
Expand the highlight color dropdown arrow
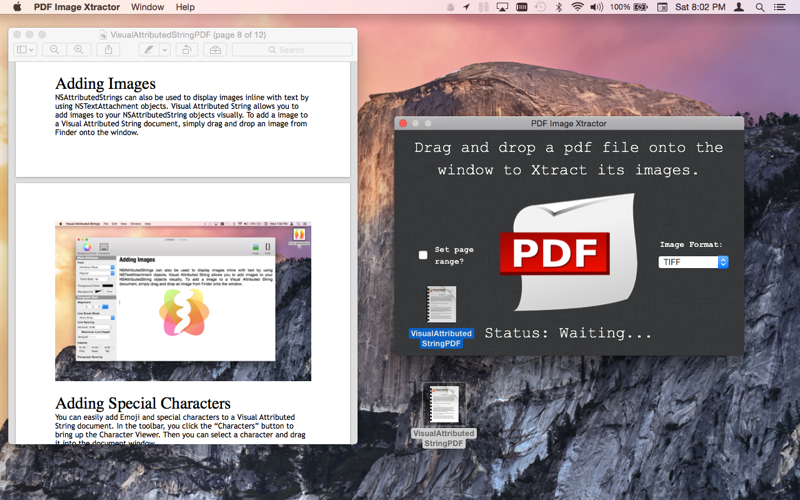[x=164, y=49]
